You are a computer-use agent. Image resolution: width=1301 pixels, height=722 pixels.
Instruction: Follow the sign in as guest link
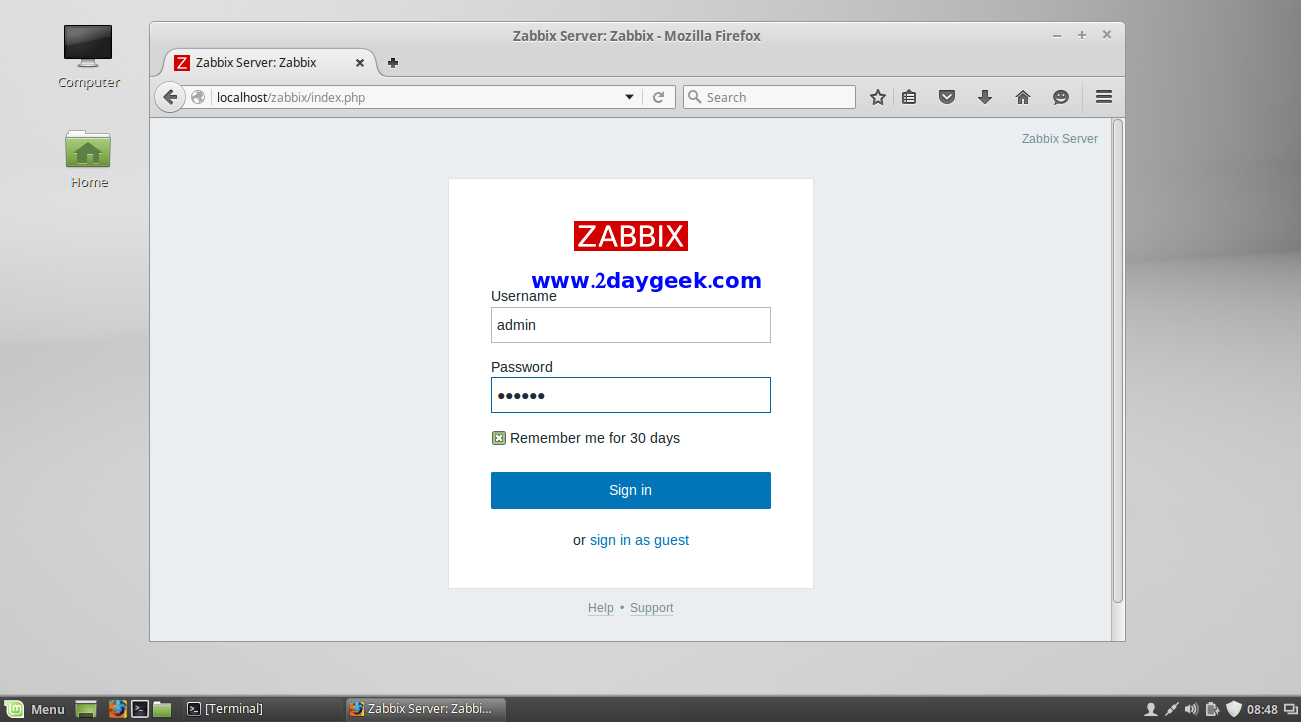tap(639, 540)
